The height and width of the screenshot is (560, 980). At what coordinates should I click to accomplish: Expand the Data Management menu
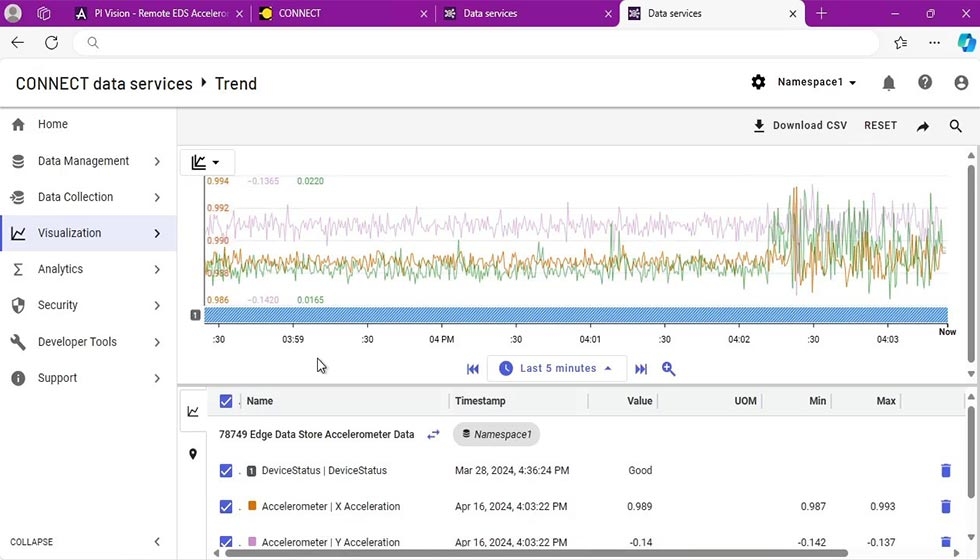click(85, 161)
